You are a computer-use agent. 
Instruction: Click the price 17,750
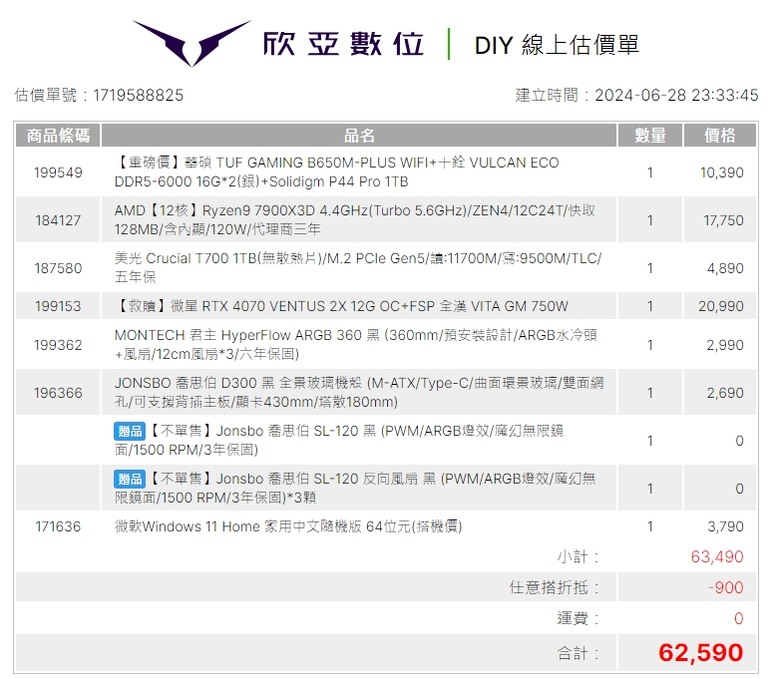724,220
